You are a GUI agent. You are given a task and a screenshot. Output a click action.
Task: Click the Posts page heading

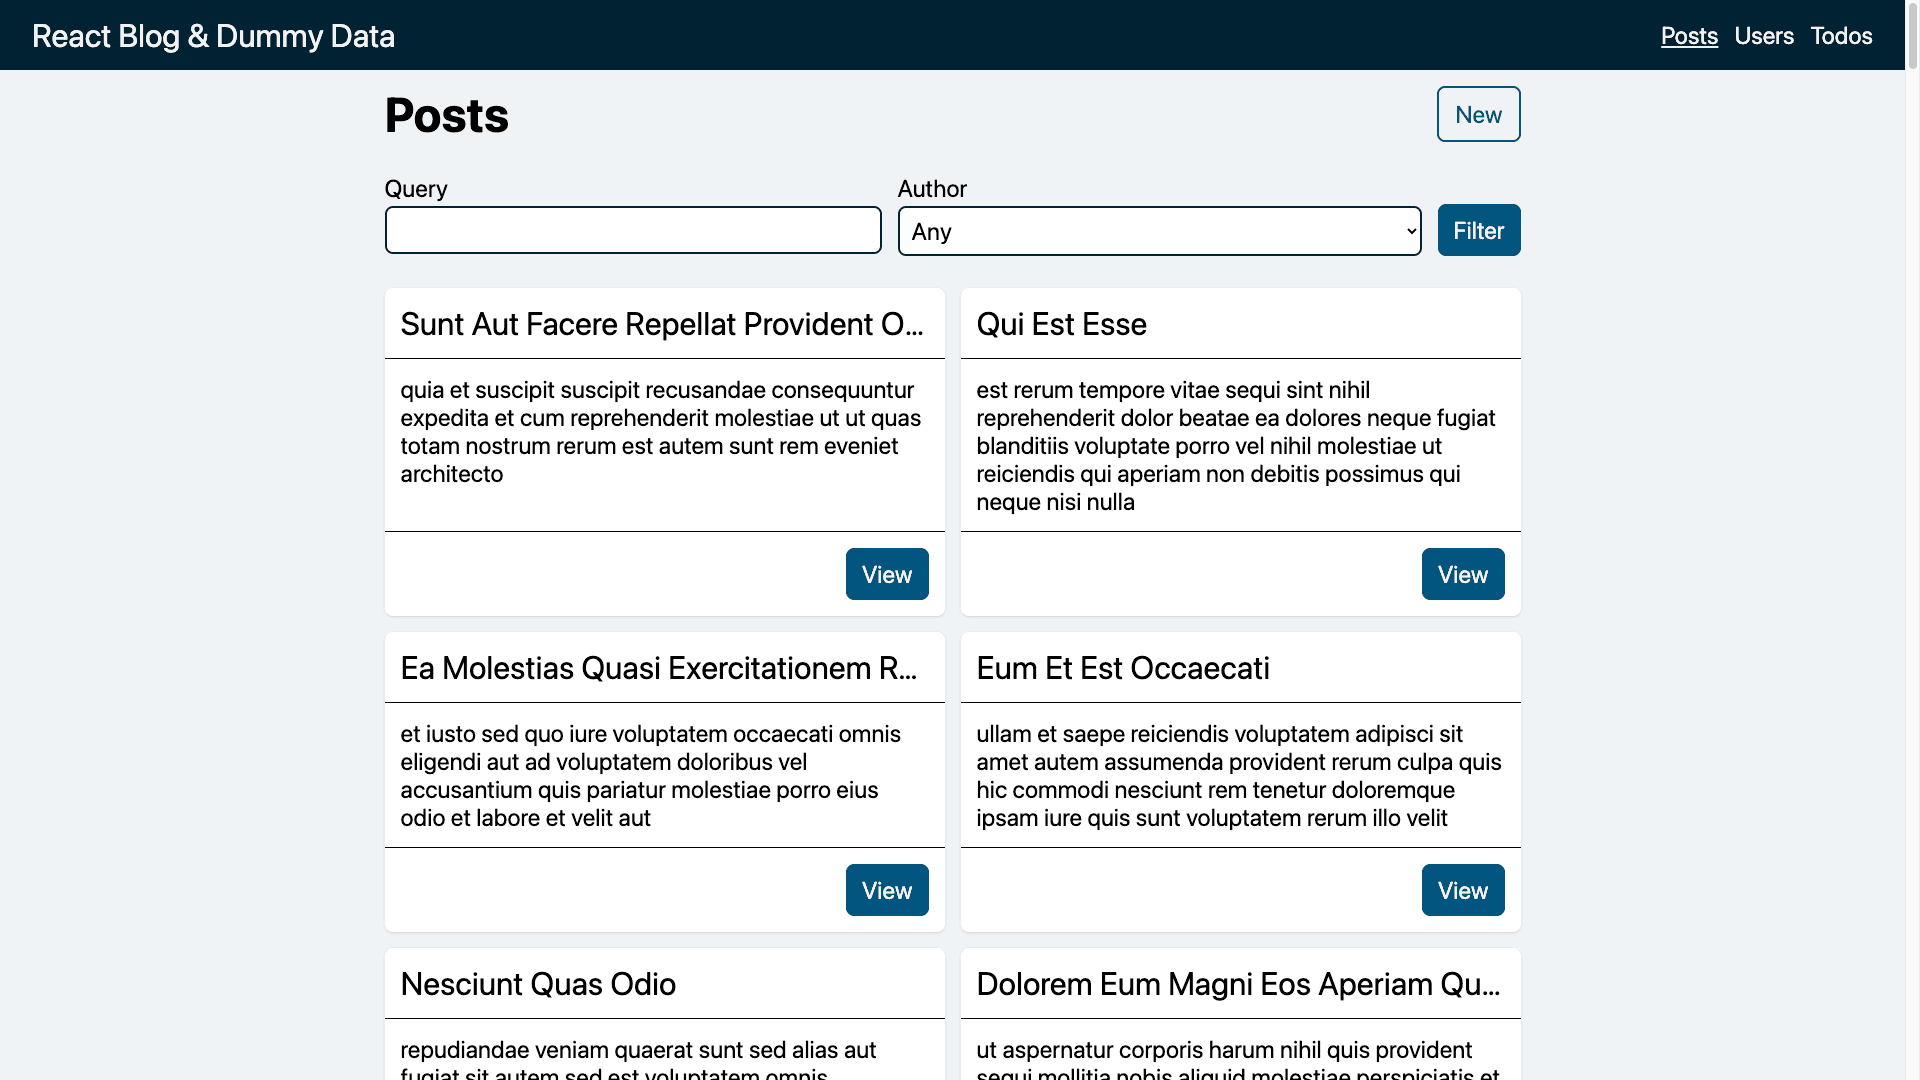click(447, 115)
